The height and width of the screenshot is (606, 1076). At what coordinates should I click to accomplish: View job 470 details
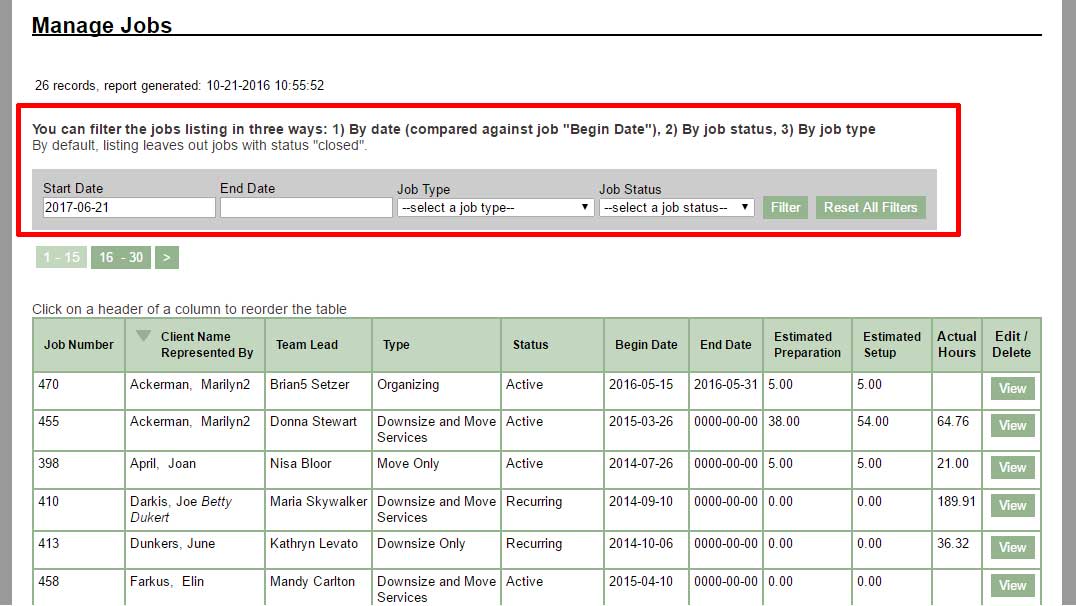coord(1012,388)
